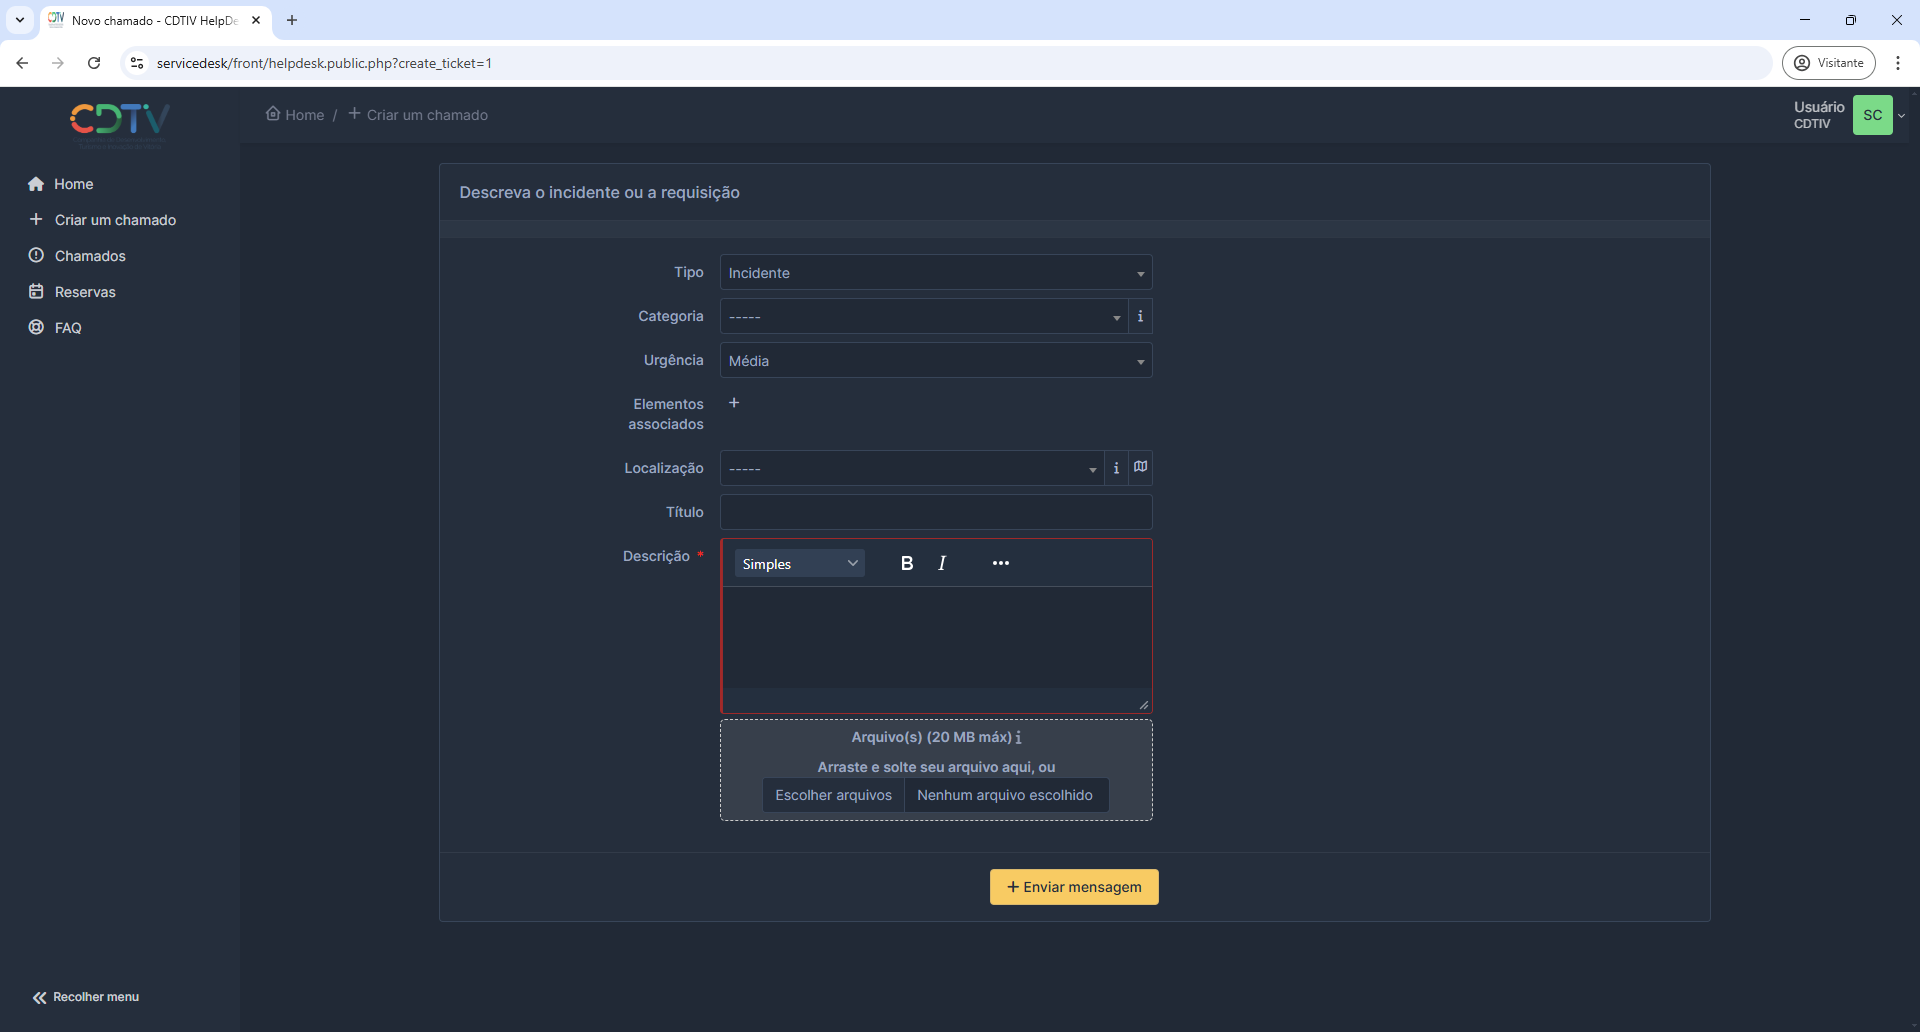Open the Simples paragraph style dropdown

tap(799, 564)
